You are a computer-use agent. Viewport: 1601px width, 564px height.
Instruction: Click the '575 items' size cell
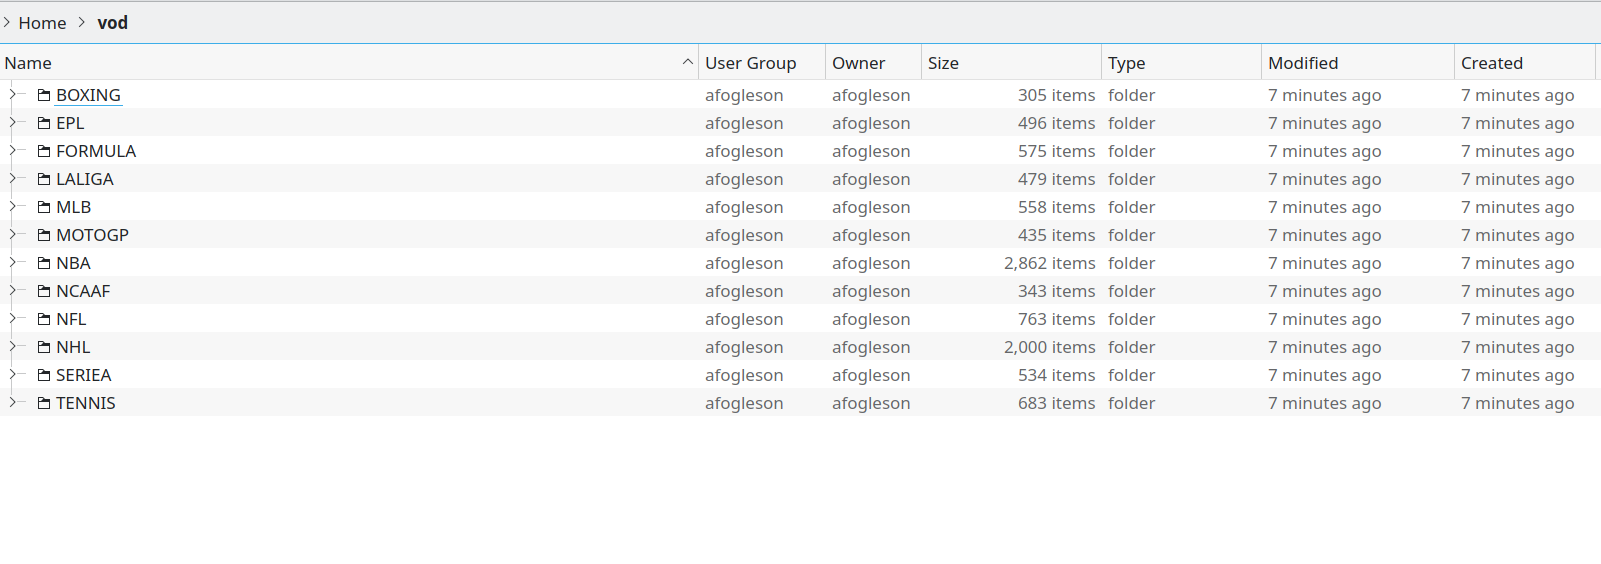click(x=1057, y=151)
